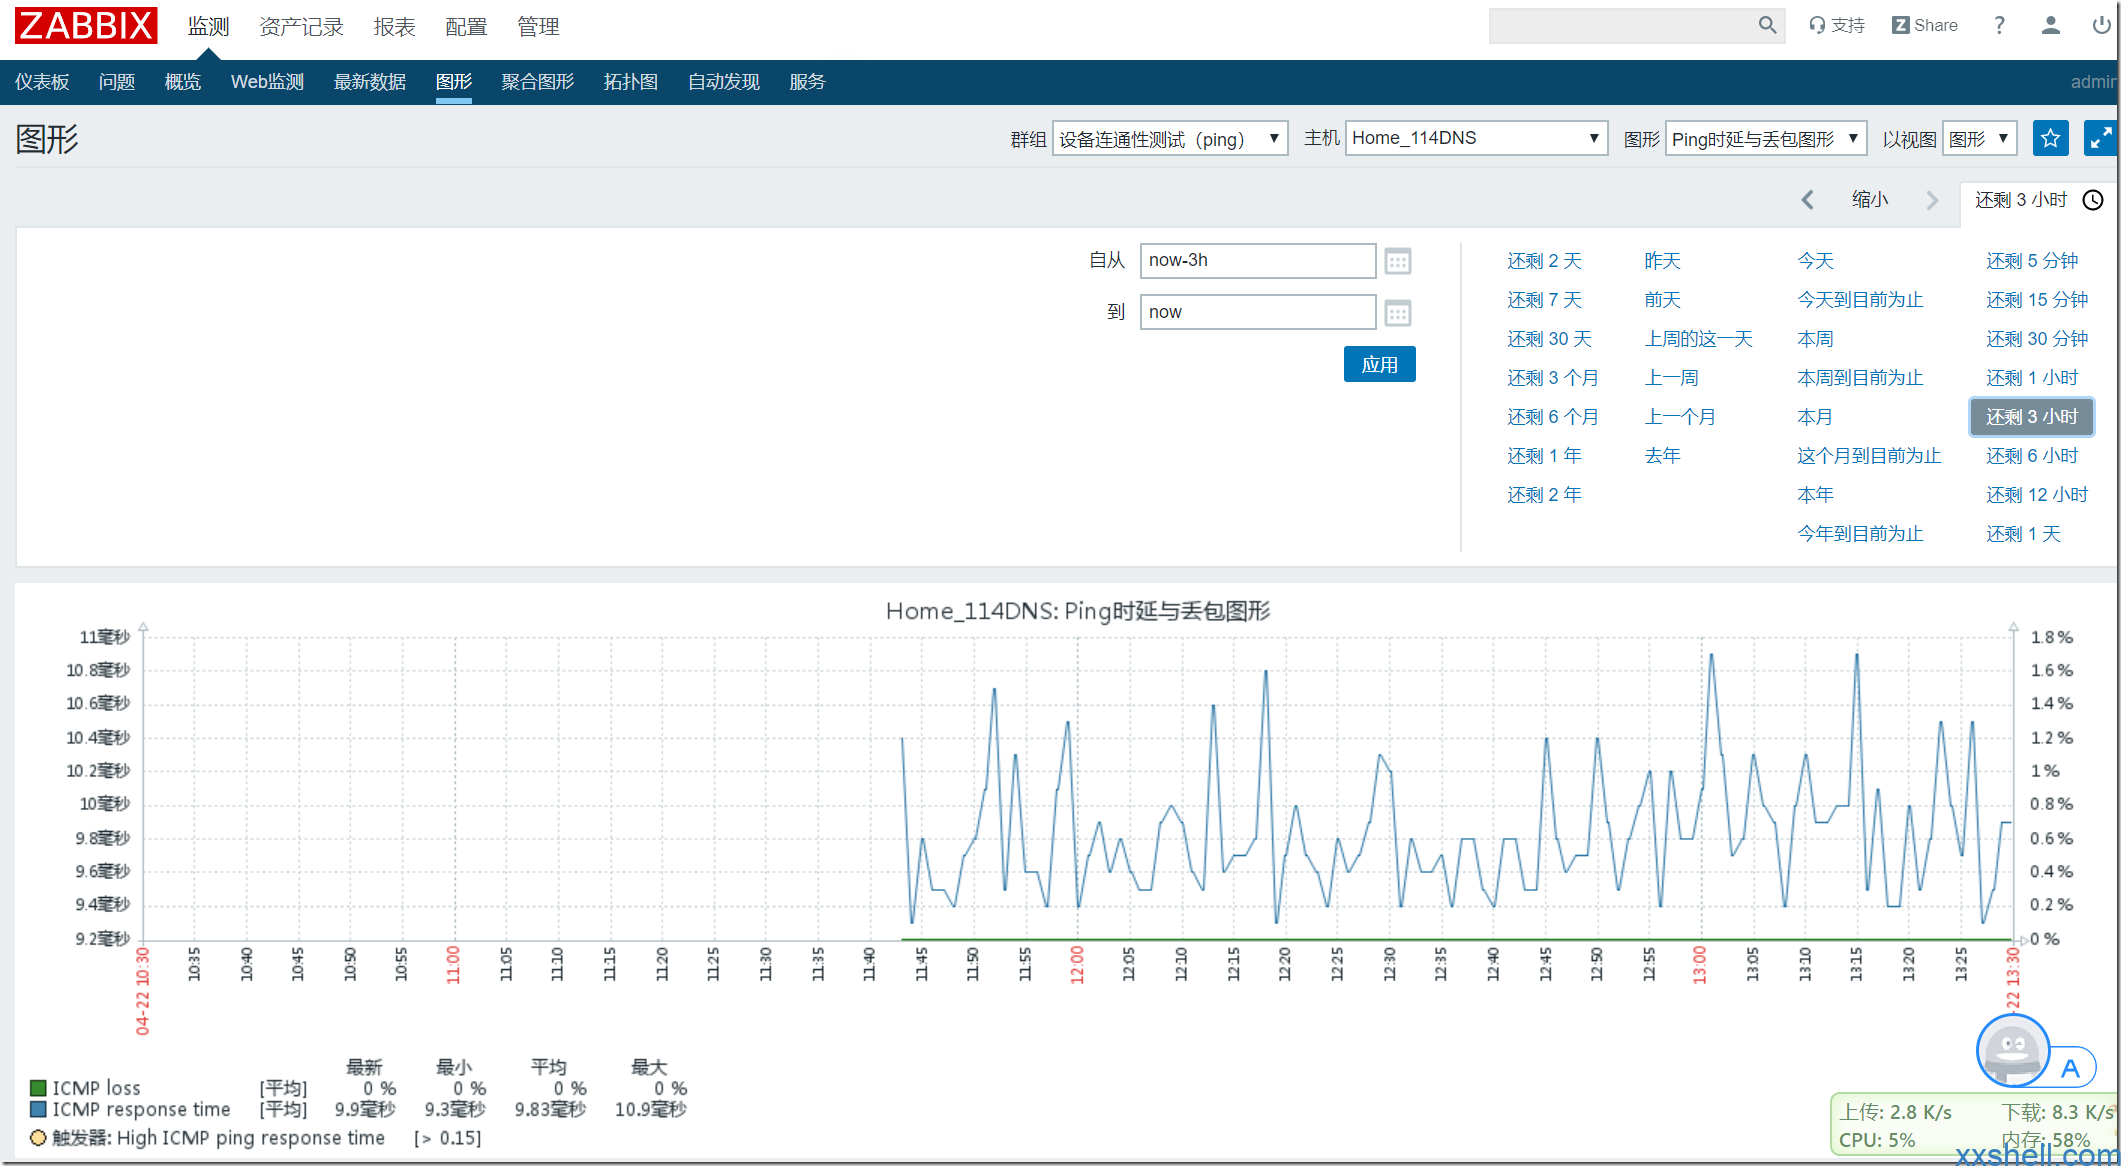Switch to 问题 submenu
This screenshot has width=2121, height=1166.
click(x=117, y=82)
